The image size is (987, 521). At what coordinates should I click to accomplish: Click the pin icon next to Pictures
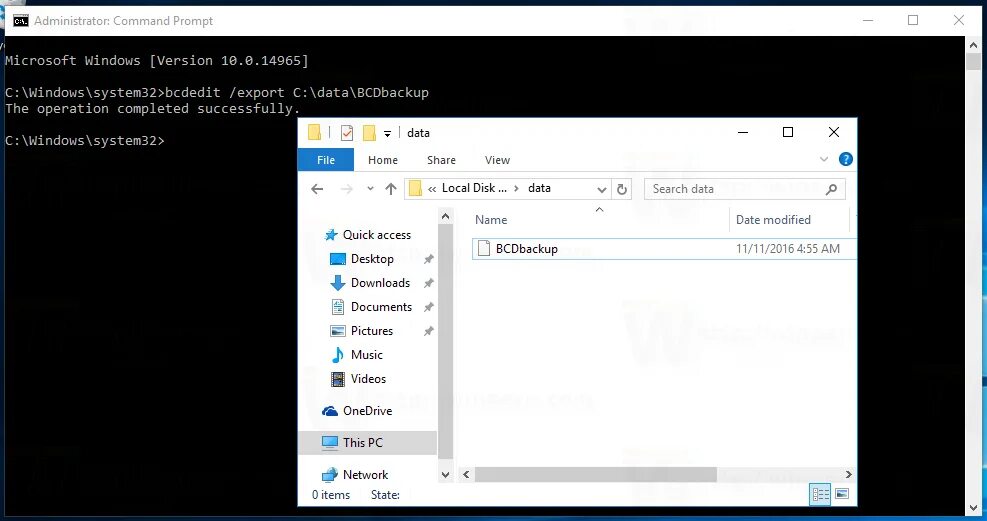click(x=429, y=331)
